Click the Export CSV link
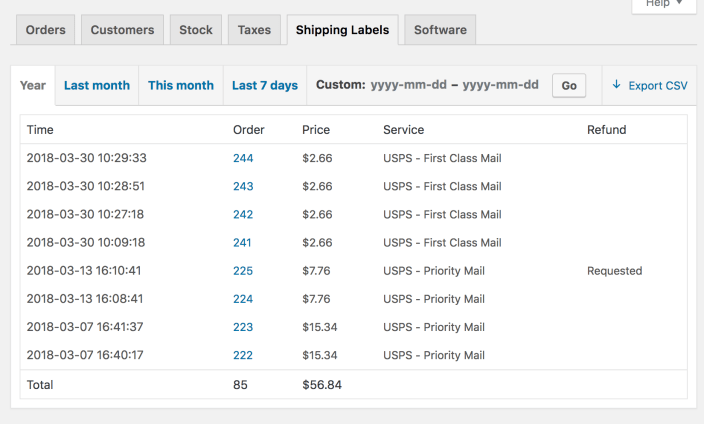The image size is (704, 424). [x=650, y=85]
